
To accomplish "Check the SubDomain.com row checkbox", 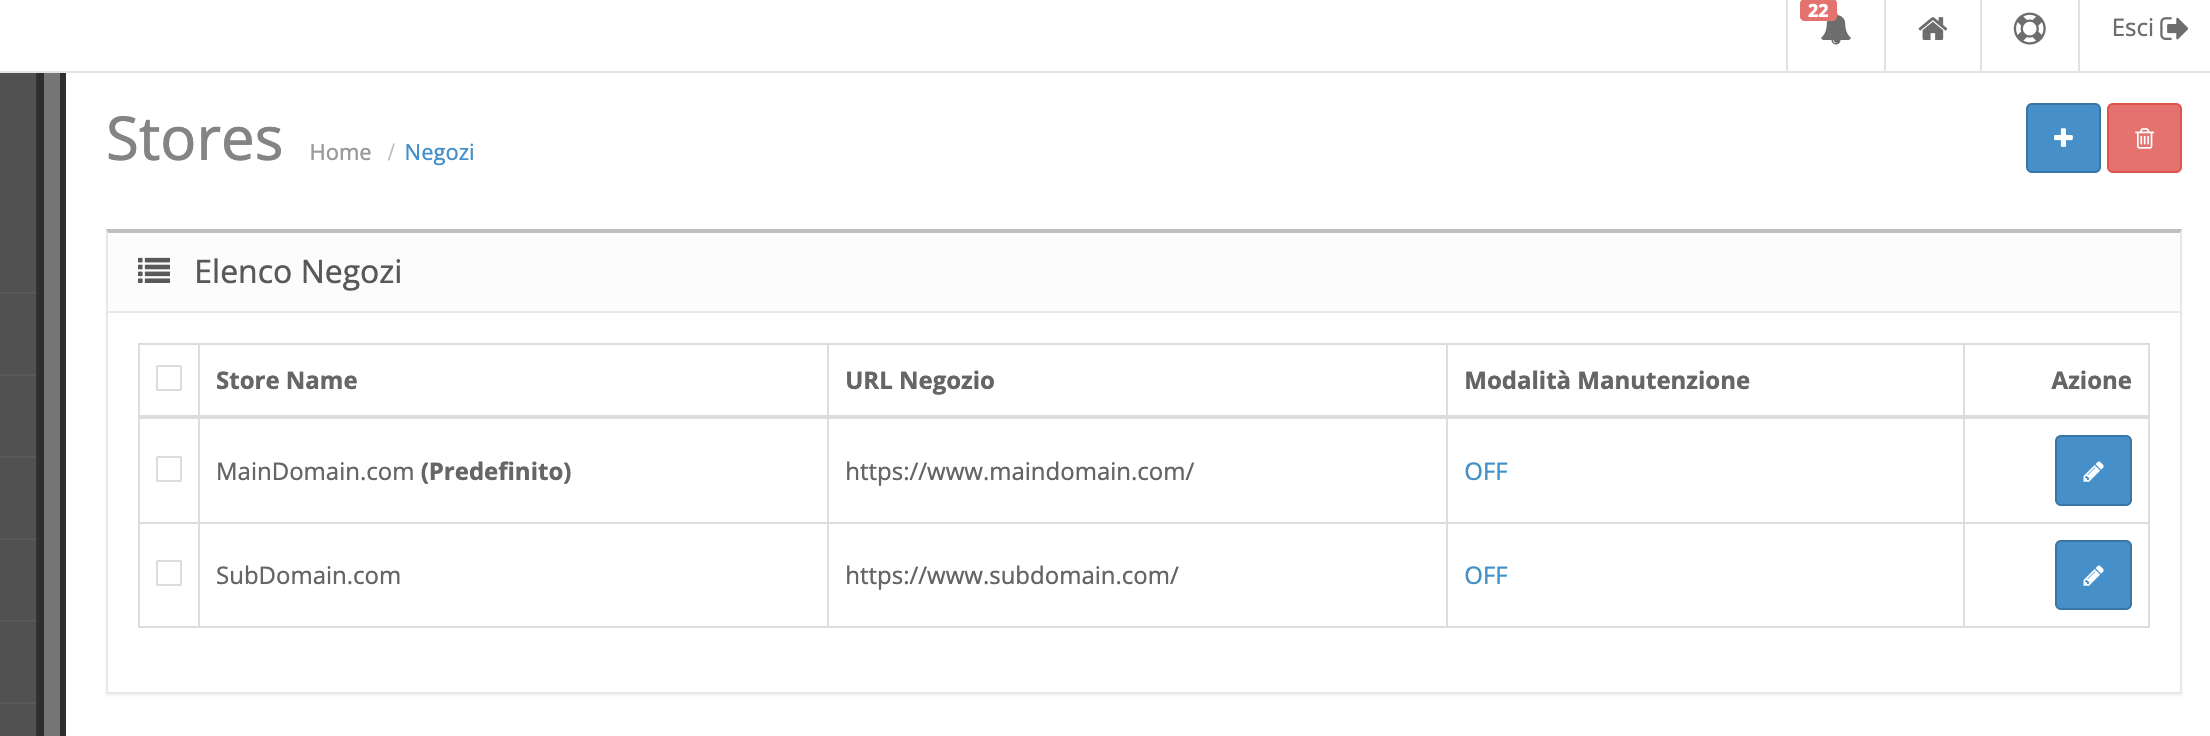I will pyautogui.click(x=169, y=573).
